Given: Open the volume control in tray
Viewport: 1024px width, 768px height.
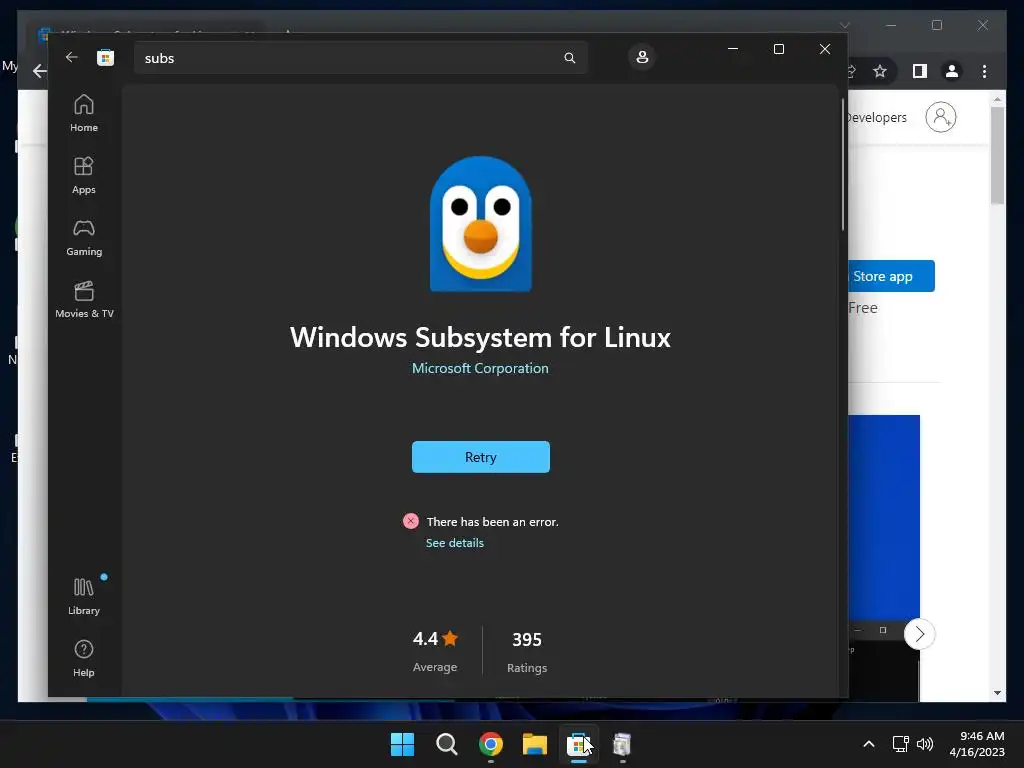Looking at the screenshot, I should pyautogui.click(x=925, y=744).
